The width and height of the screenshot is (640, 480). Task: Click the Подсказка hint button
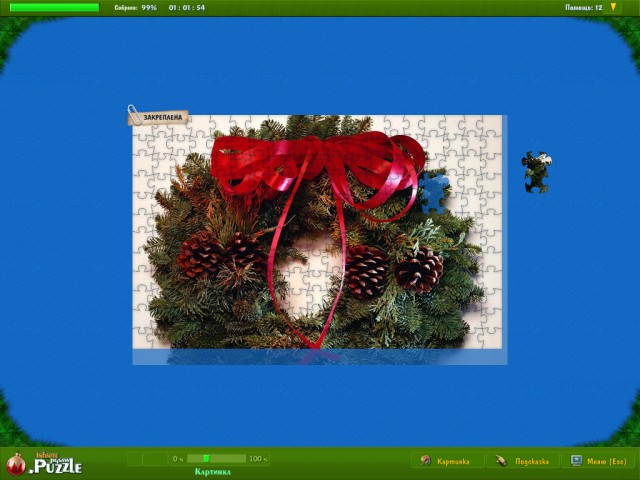523,461
